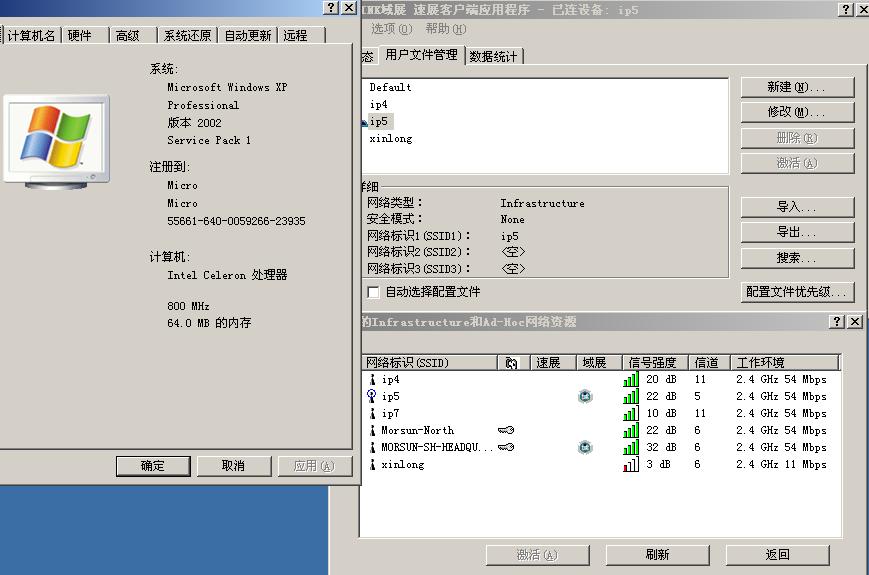This screenshot has width=869, height=575.
Task: Switch to 数据统计 tab
Action: tap(493, 57)
